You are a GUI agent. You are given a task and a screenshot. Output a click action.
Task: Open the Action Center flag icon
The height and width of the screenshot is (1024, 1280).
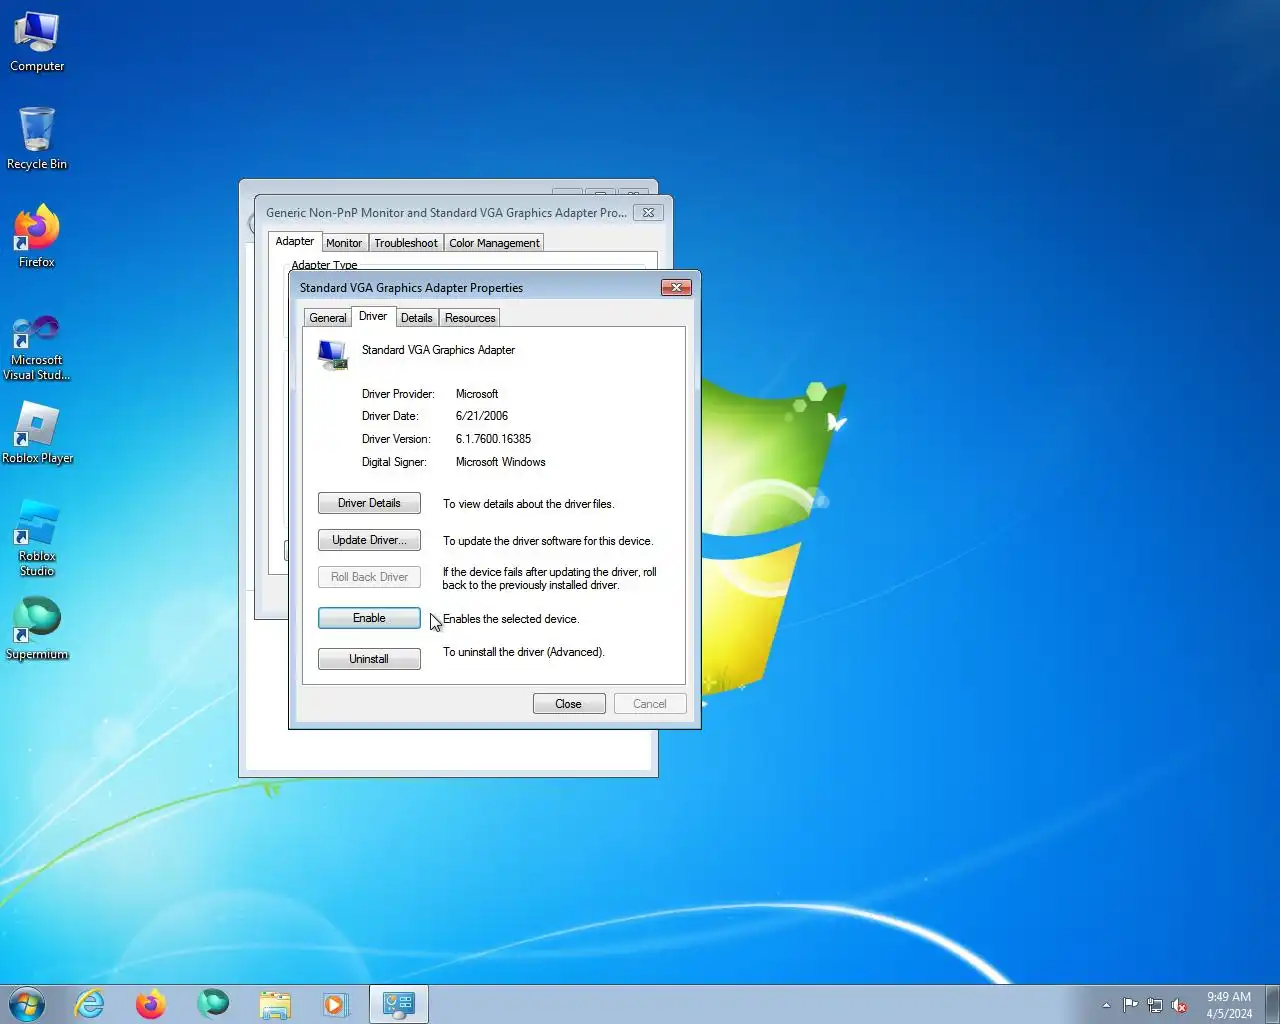pos(1130,1005)
